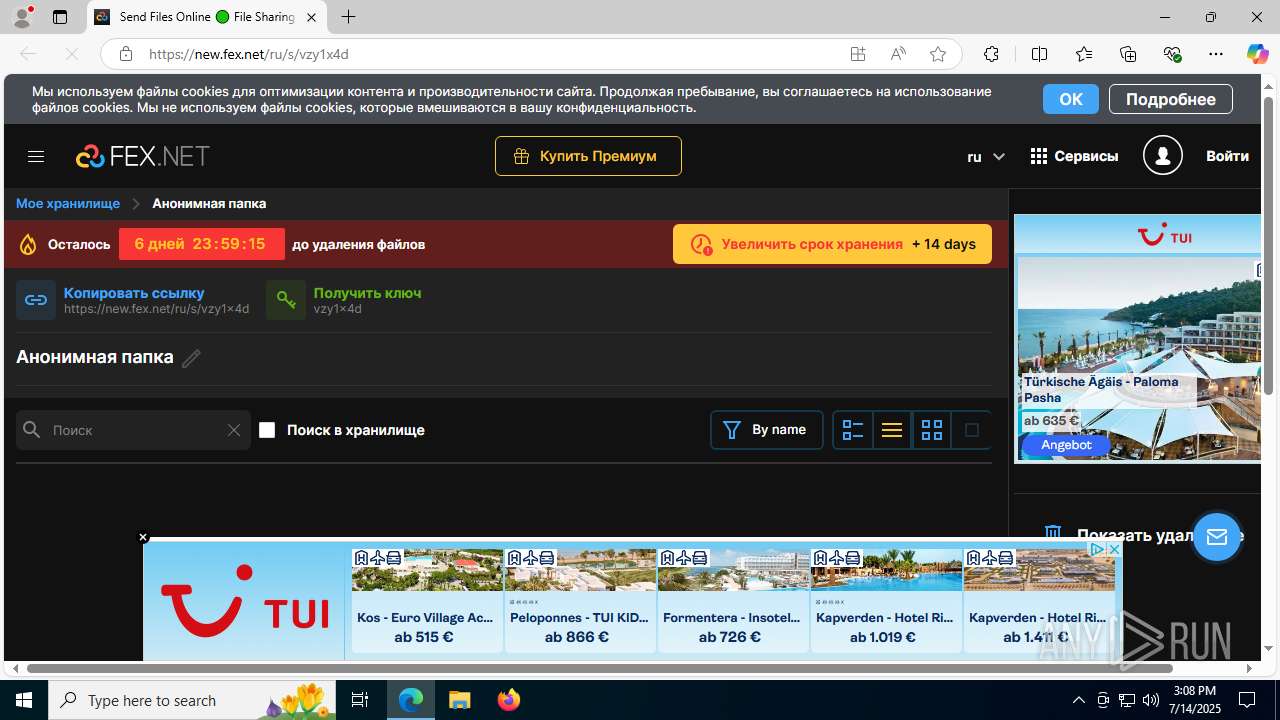The image size is (1280, 720).
Task: Switch to grid tiles view
Action: [x=931, y=430]
